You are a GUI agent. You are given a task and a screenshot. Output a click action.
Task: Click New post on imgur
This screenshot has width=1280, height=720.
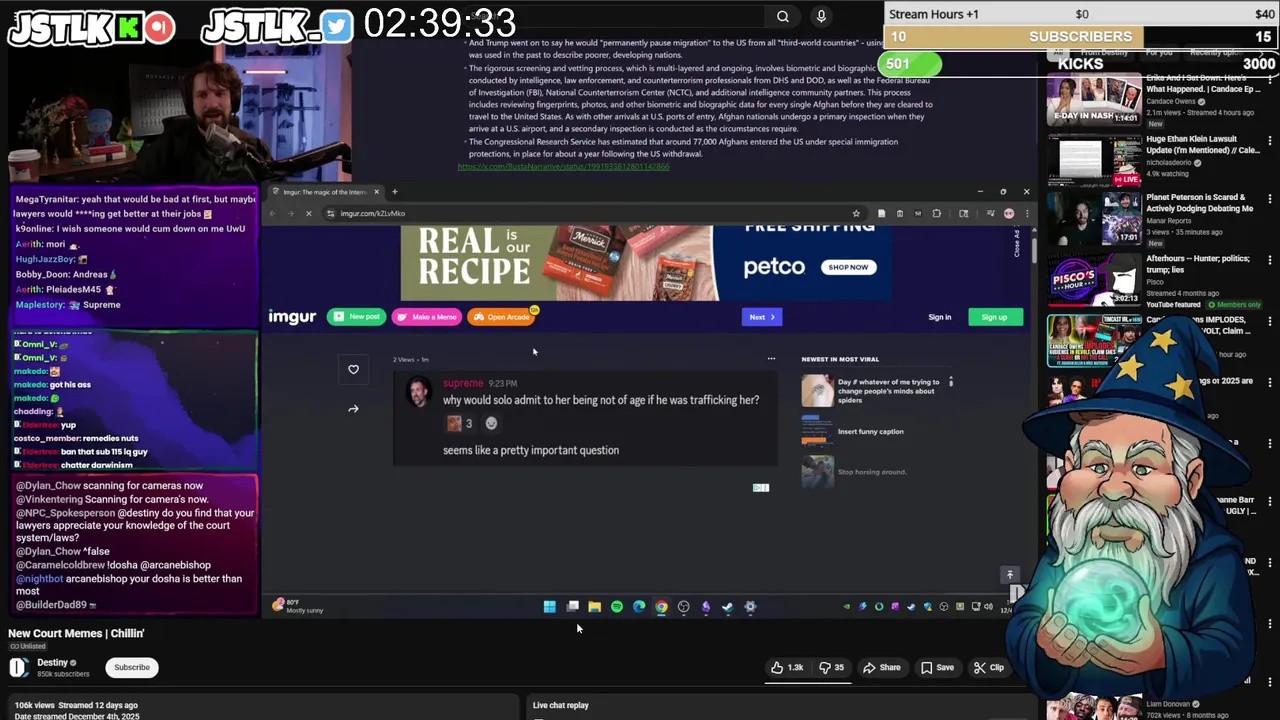(x=356, y=317)
